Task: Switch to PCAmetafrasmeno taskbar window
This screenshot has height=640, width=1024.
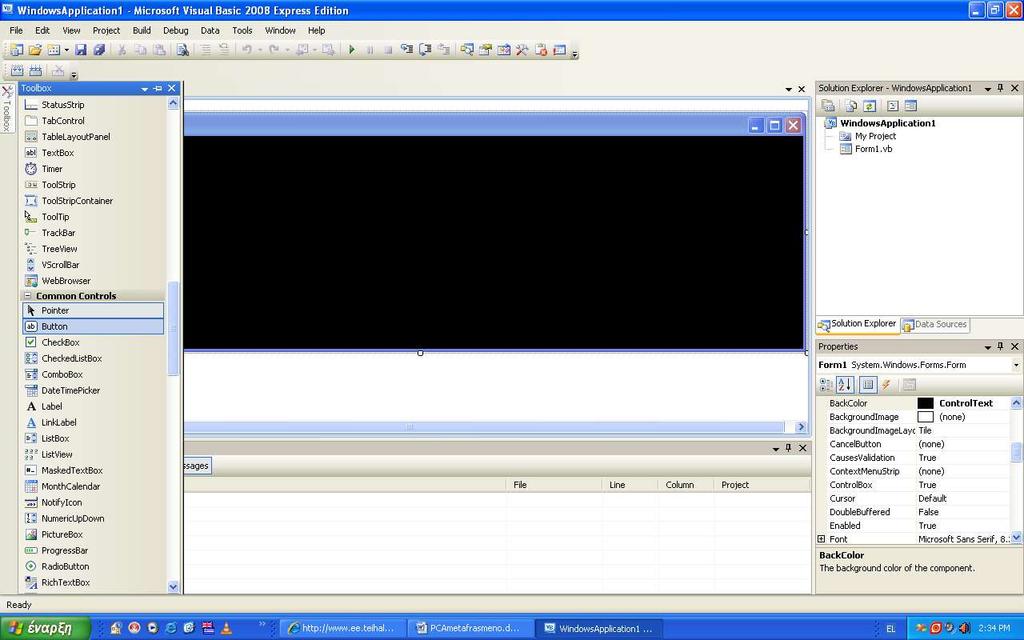Action: [x=473, y=628]
